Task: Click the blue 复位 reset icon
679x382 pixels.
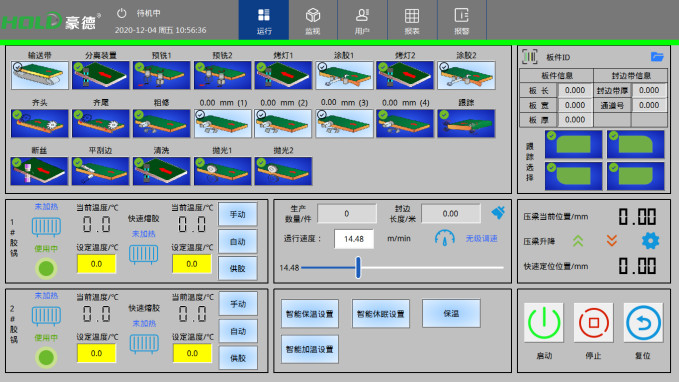Action: click(643, 323)
